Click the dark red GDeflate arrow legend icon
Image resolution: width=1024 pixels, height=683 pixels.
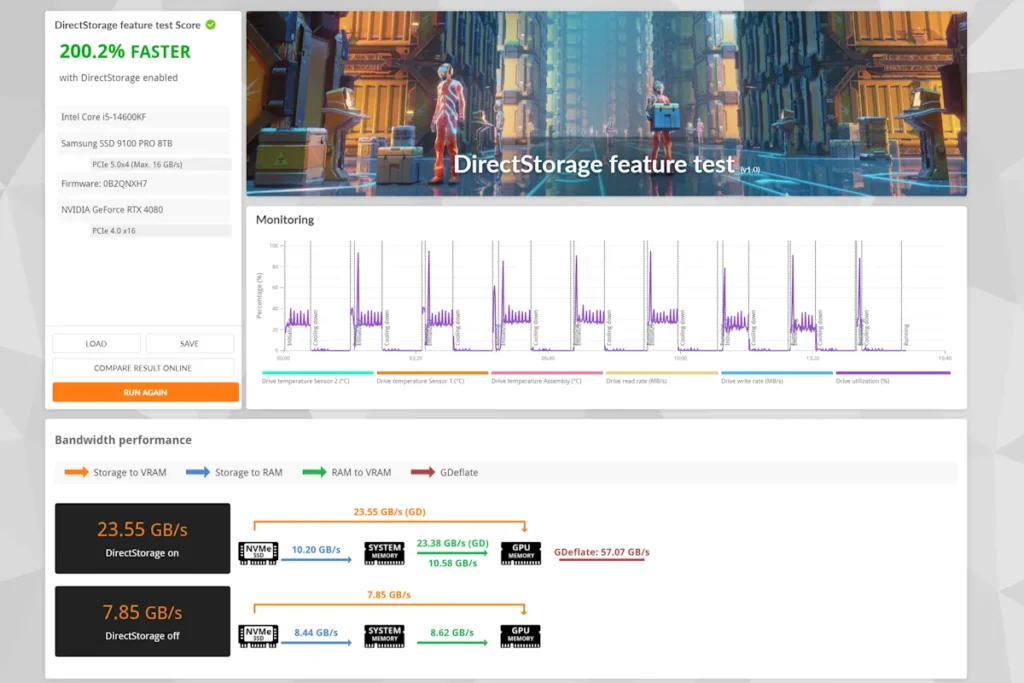tap(423, 471)
